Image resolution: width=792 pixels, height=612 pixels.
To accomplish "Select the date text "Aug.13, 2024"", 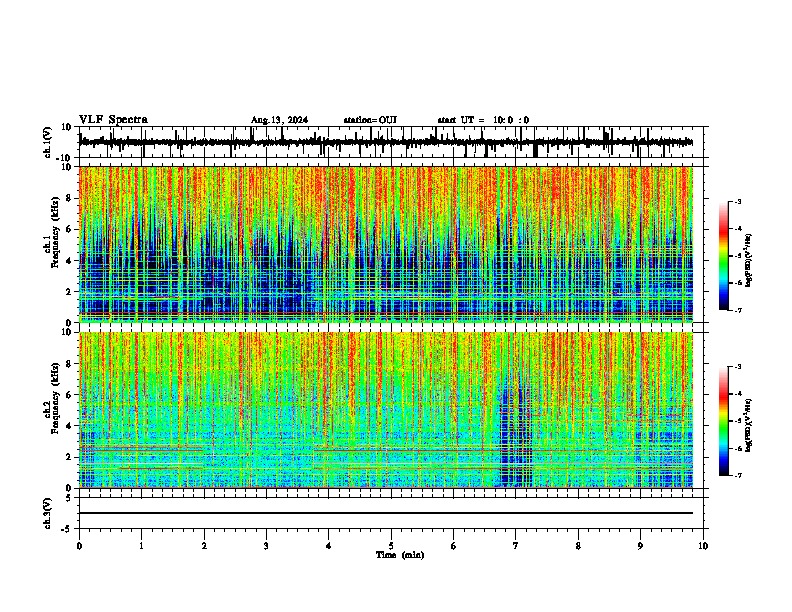I will point(279,120).
